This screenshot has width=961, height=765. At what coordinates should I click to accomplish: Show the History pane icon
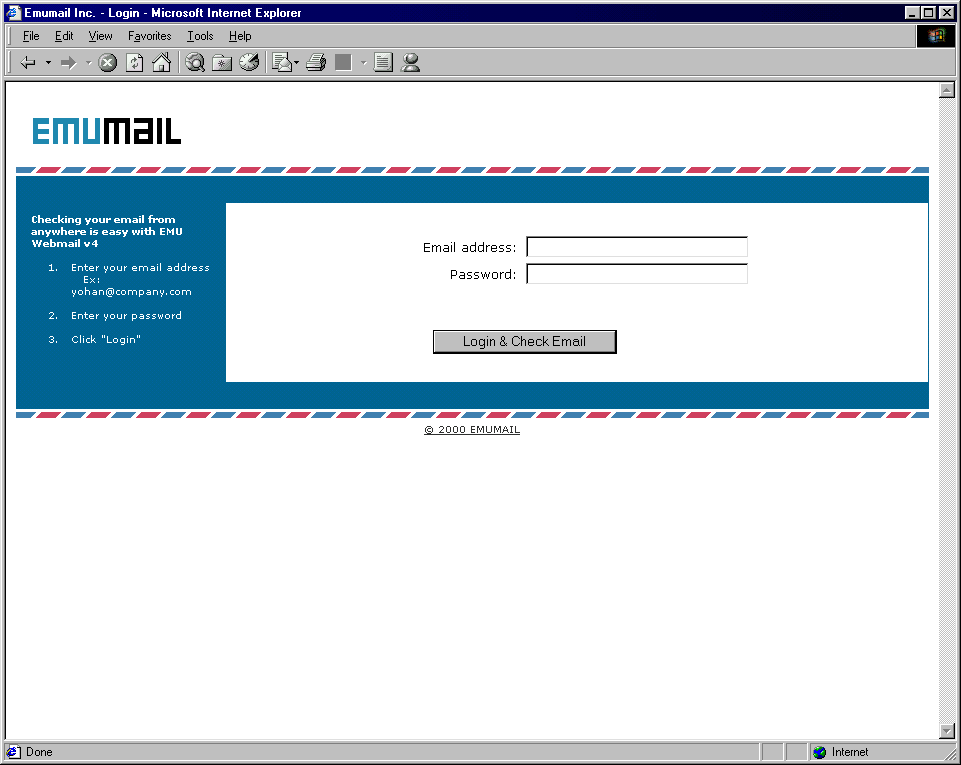click(249, 63)
